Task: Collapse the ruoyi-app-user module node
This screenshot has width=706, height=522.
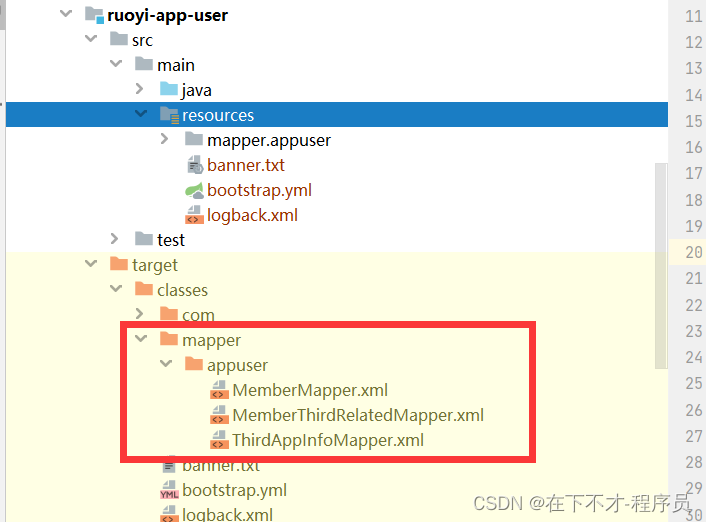Action: pos(66,14)
